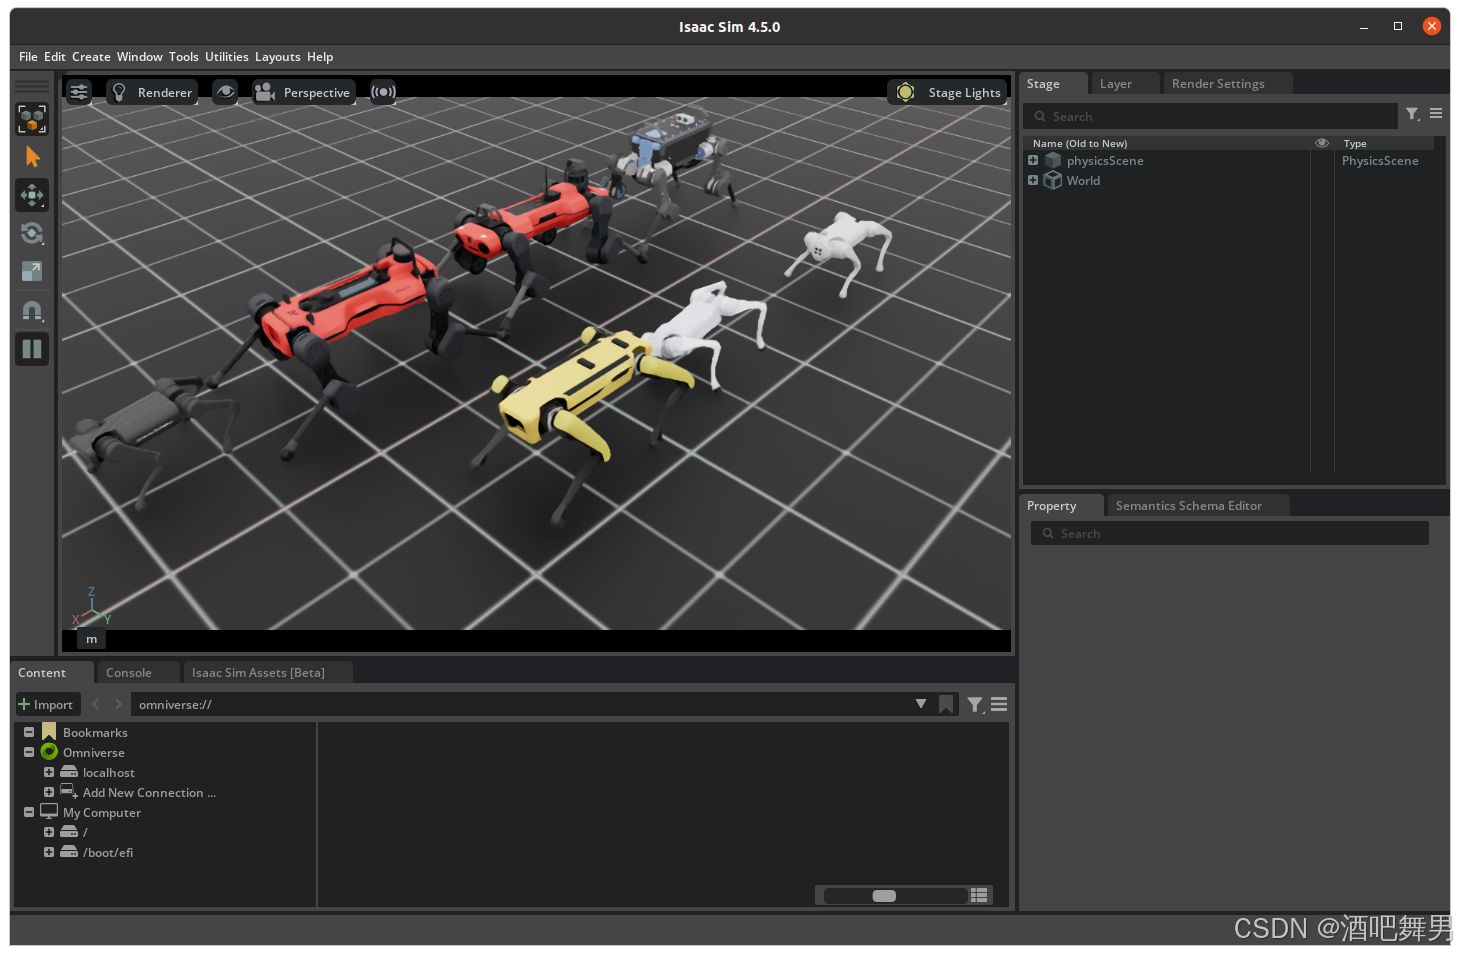
Task: Pause the simulation
Action: [32, 349]
